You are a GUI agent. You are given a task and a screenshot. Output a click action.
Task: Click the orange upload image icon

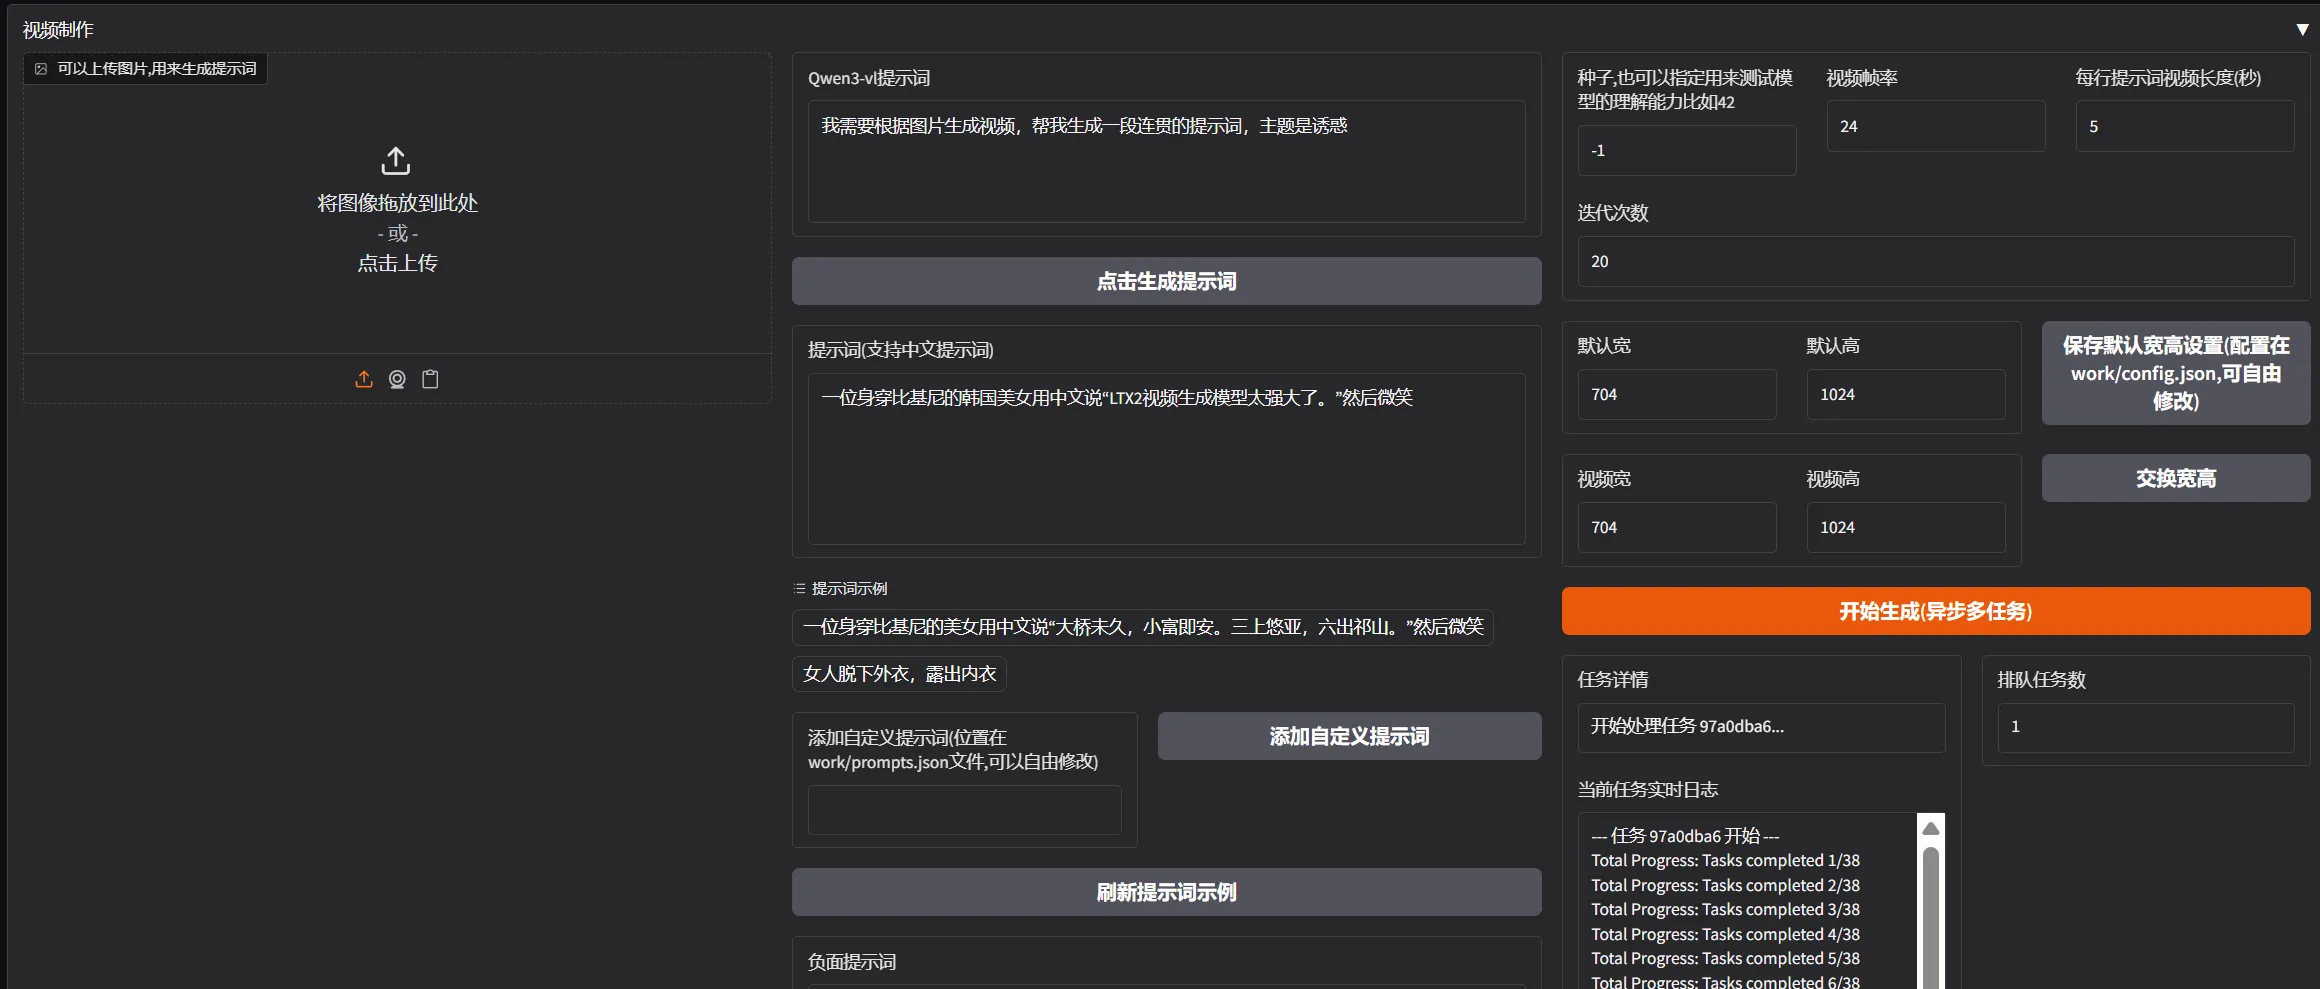[363, 379]
